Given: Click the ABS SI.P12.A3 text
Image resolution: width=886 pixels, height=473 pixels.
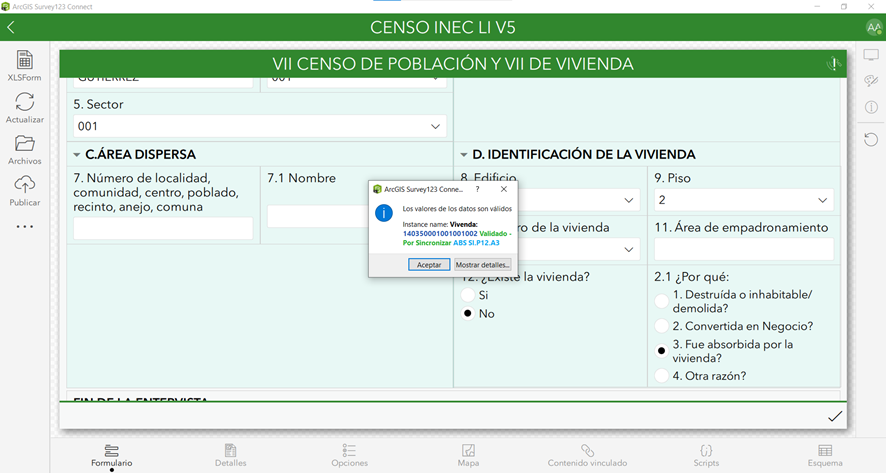Looking at the screenshot, I should (x=476, y=242).
